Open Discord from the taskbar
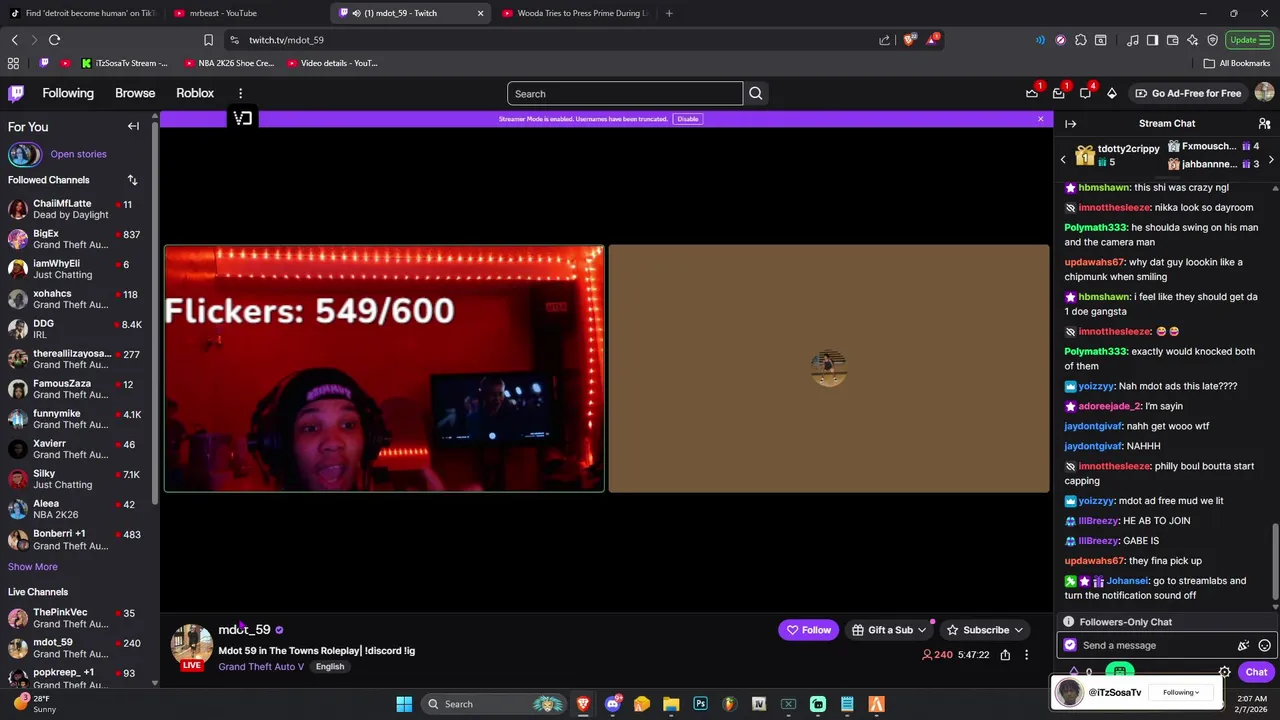Screen dimensions: 1280x720 coord(612,704)
